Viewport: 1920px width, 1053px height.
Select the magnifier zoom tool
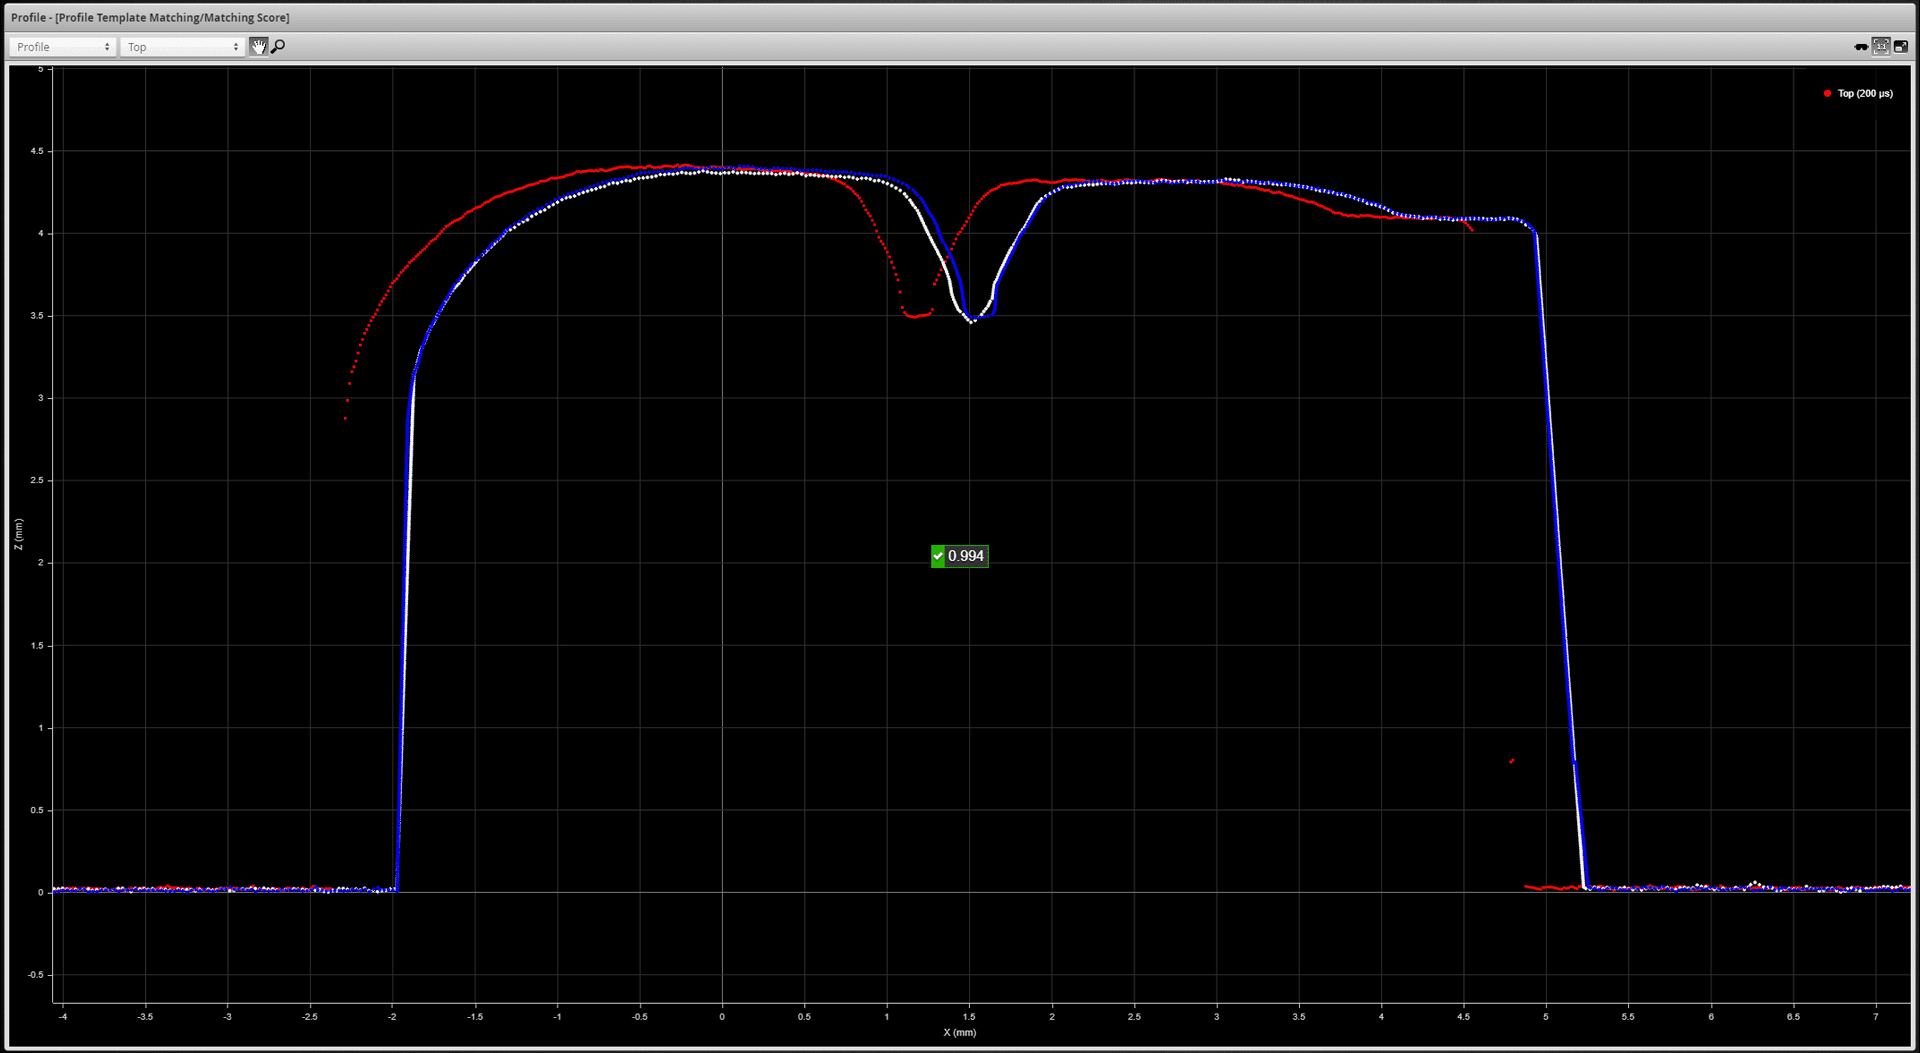pos(278,46)
